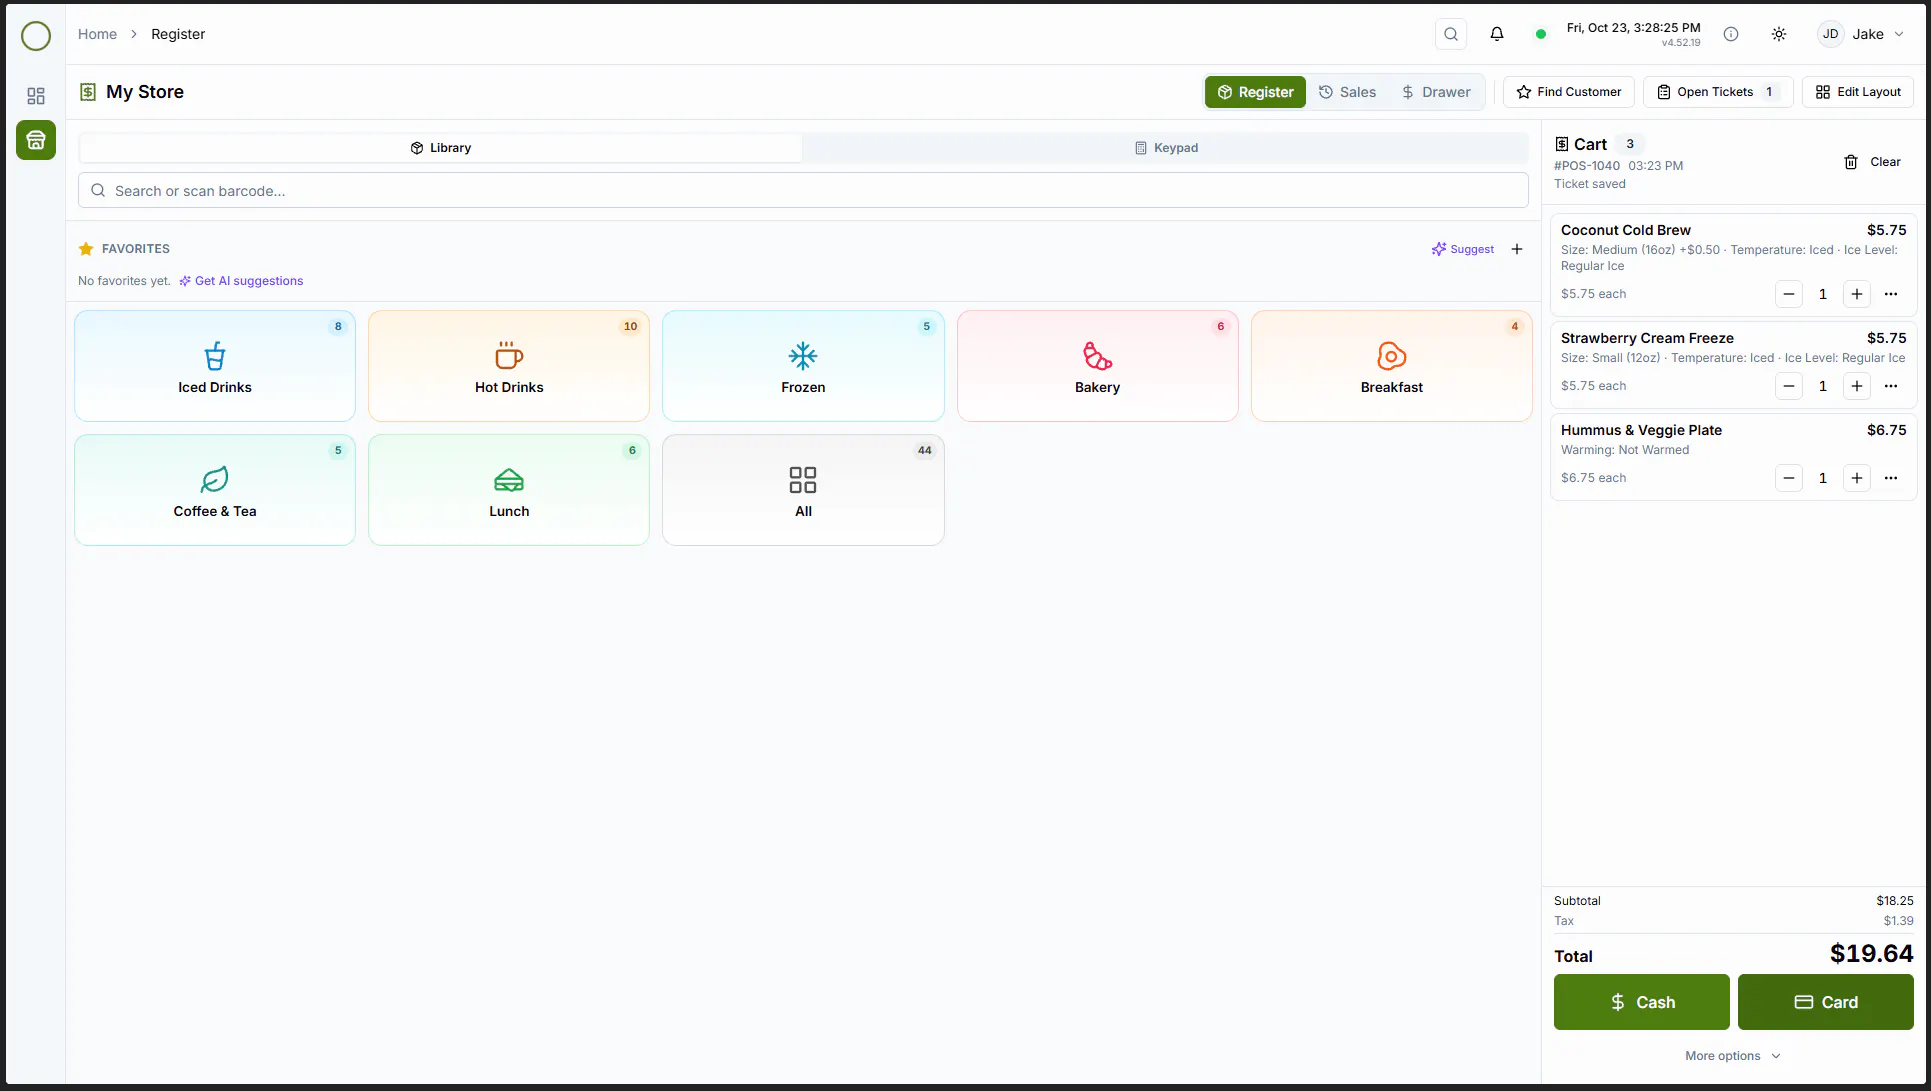The image size is (1931, 1091).
Task: Open options menu for Coconut Cold Brew
Action: click(x=1890, y=294)
